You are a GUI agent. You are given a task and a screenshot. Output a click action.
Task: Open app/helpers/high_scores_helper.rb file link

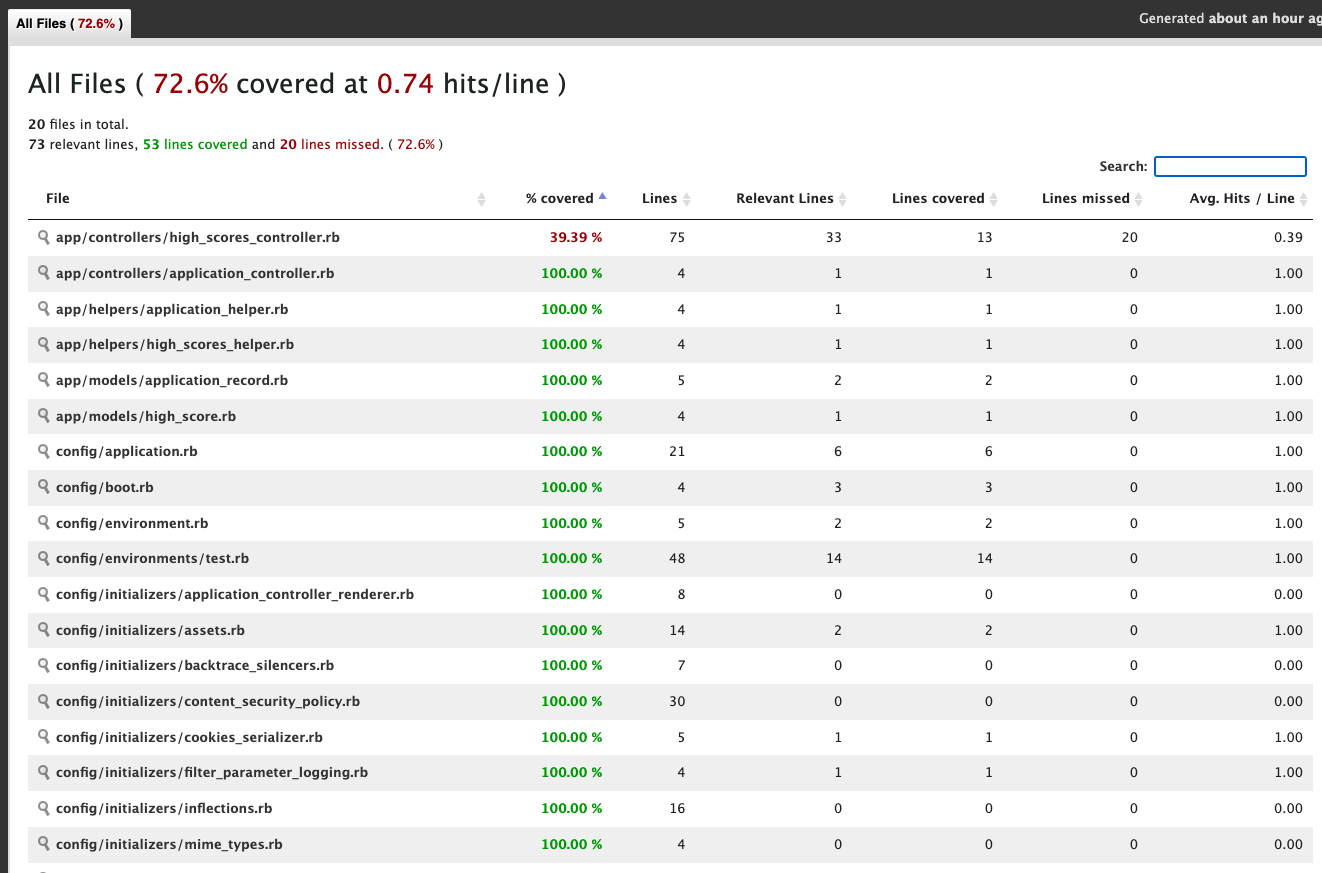[x=175, y=344]
